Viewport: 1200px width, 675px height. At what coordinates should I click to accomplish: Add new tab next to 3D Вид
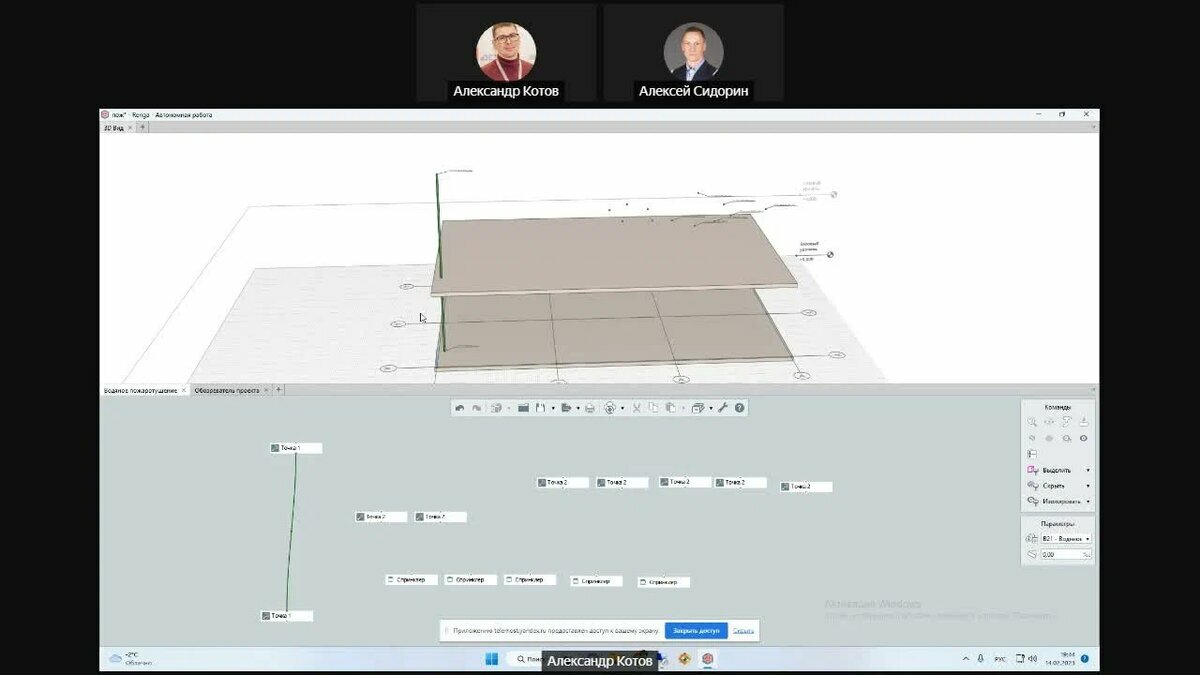pyautogui.click(x=143, y=128)
